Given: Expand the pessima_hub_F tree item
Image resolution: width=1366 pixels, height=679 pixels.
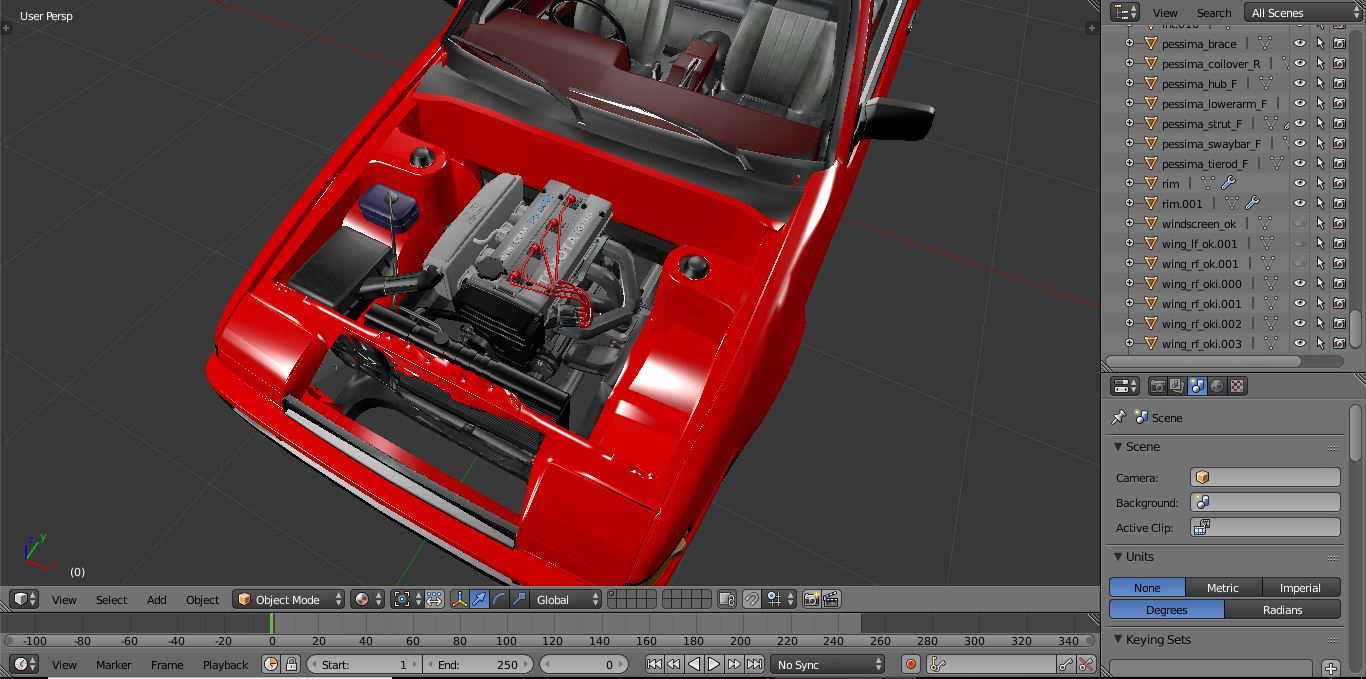Looking at the screenshot, I should 1129,83.
